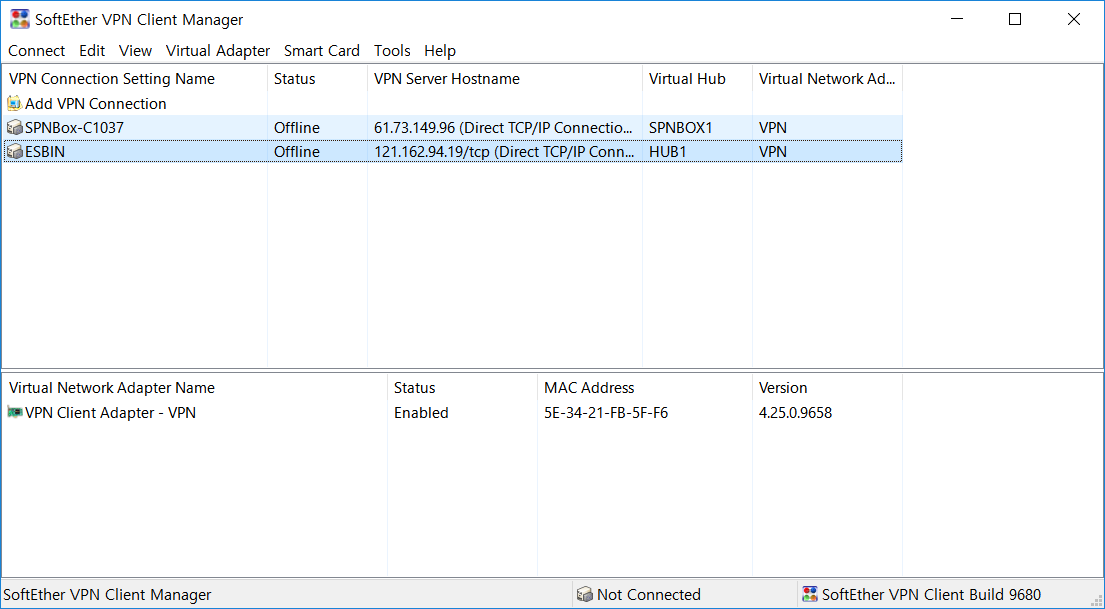Open the Help menu
1105x609 pixels.
pyautogui.click(x=440, y=51)
